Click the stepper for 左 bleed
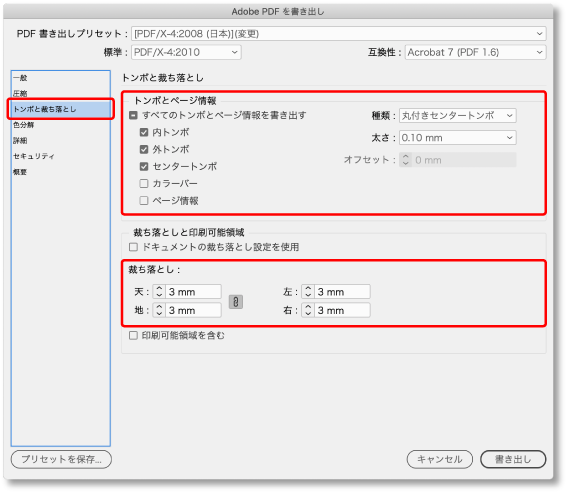 pos(308,292)
